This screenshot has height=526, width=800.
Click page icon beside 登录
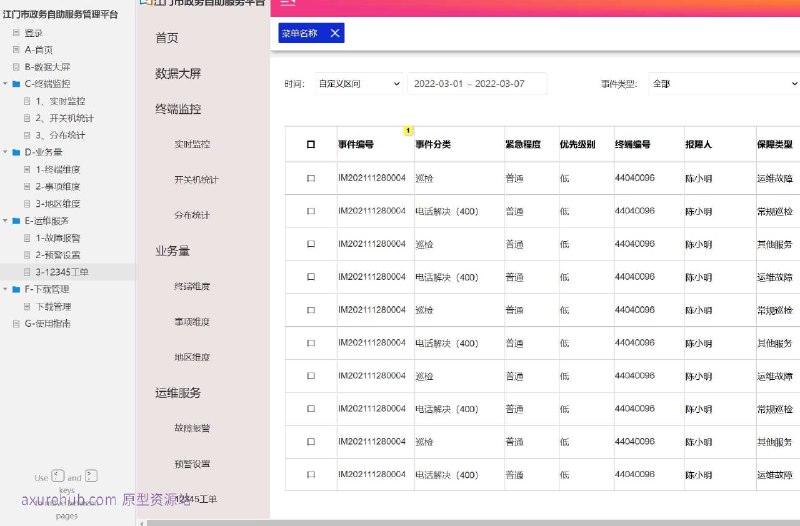pyautogui.click(x=16, y=33)
